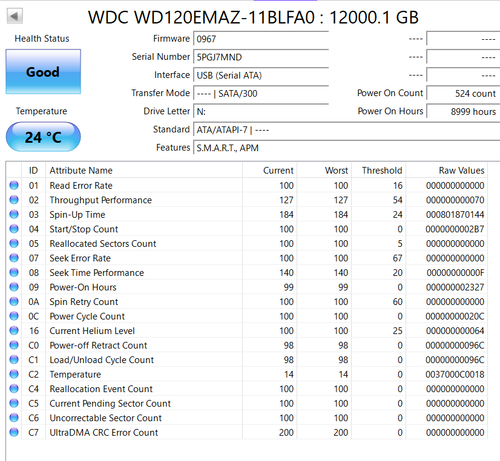Select the Drive Letter field N:
The width and height of the screenshot is (500, 461).
(261, 111)
